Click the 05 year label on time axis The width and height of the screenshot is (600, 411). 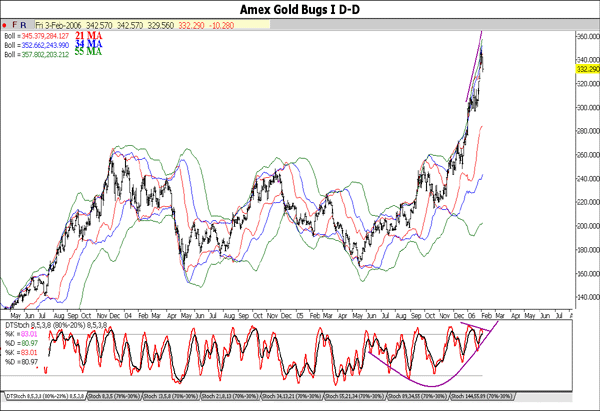300,316
